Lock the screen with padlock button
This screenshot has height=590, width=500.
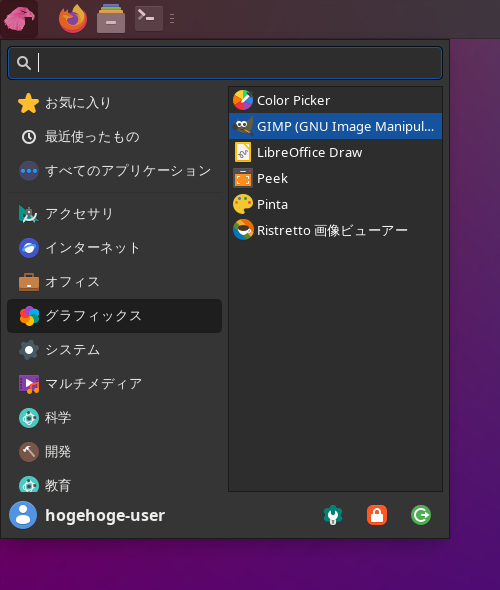pos(377,515)
